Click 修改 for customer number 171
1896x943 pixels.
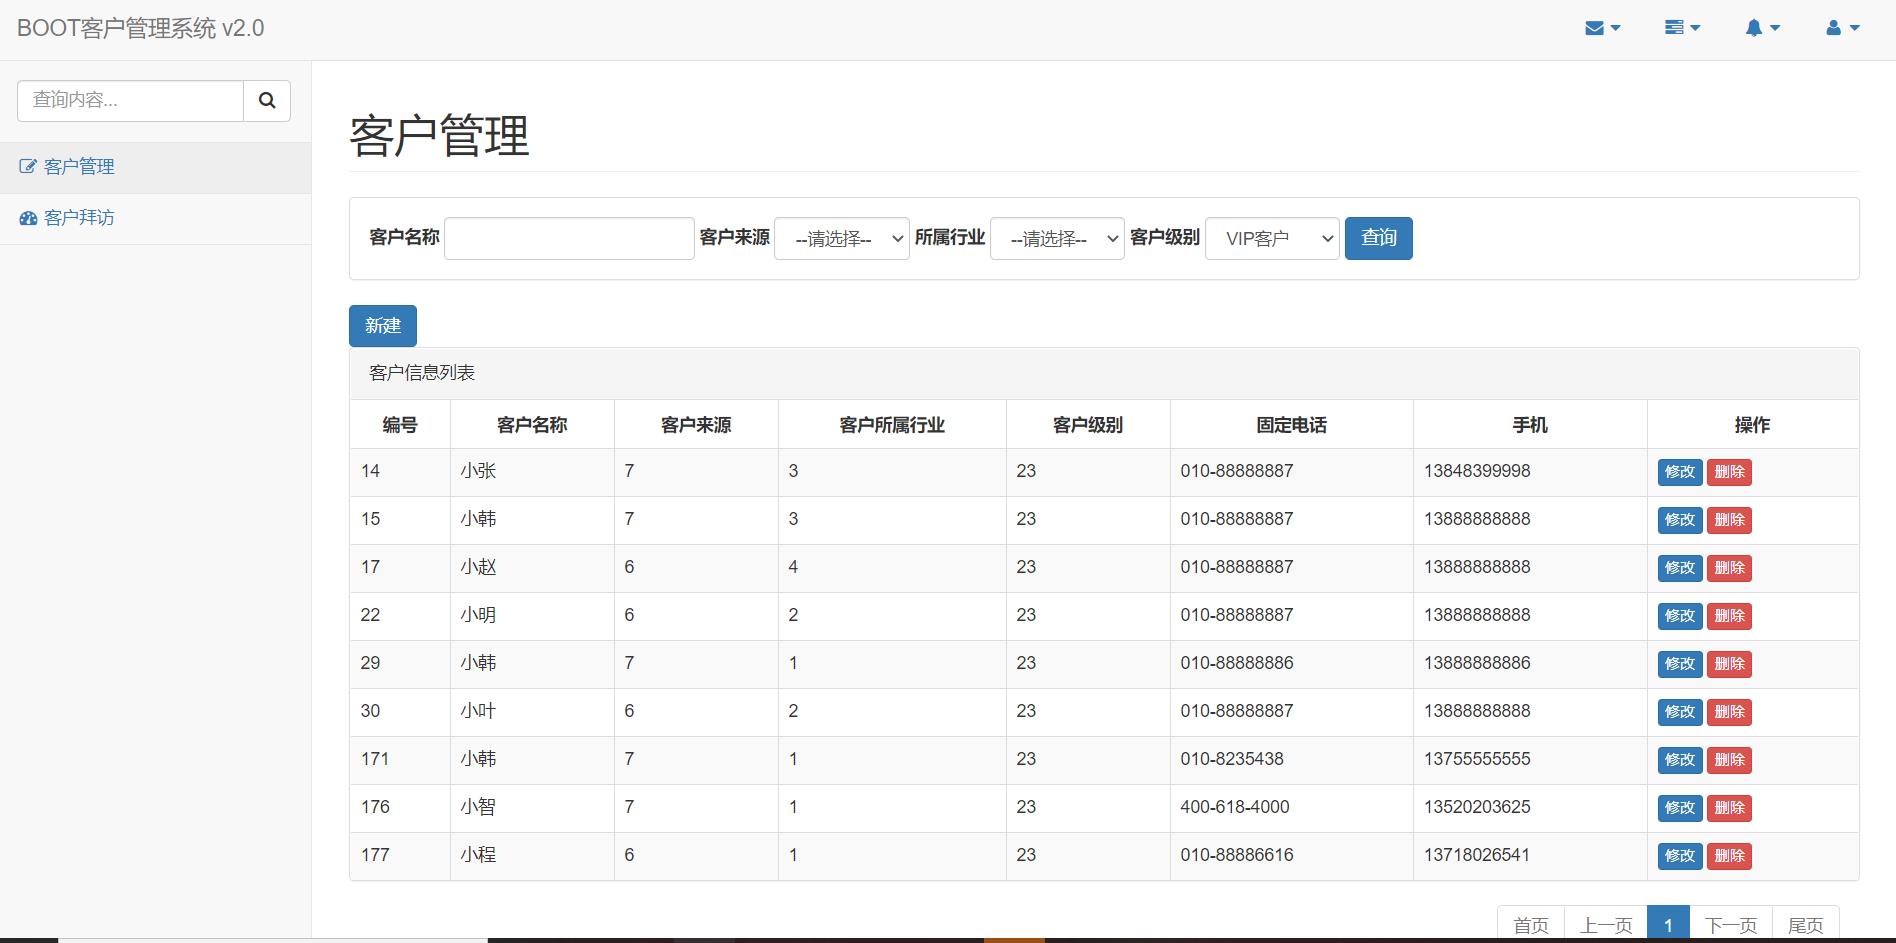(1680, 760)
